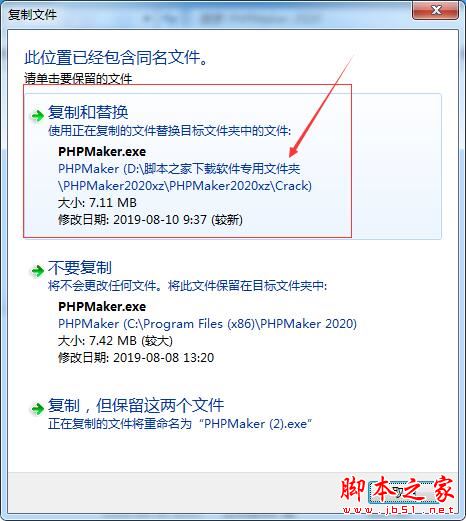Click the green arrow beside 不要复制
This screenshot has height=521, width=466.
[37, 271]
